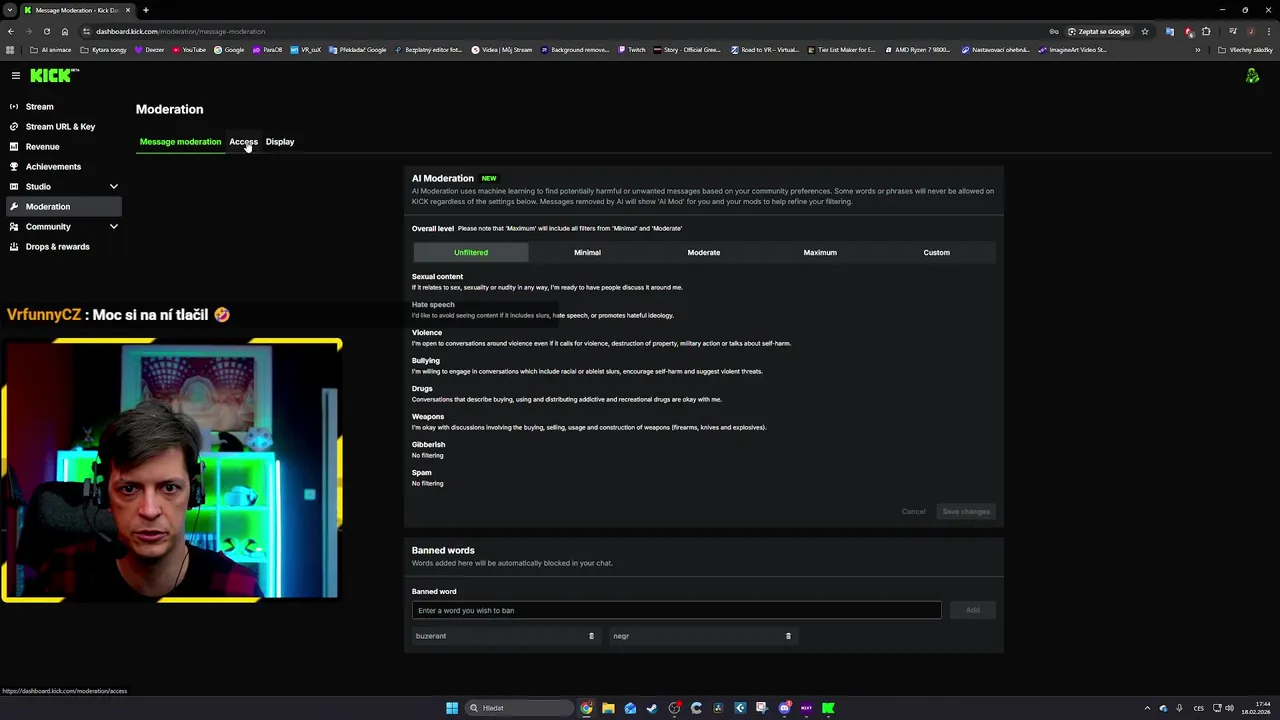The width and height of the screenshot is (1280, 720).
Task: Click the browser home icon
Action: pos(64,31)
